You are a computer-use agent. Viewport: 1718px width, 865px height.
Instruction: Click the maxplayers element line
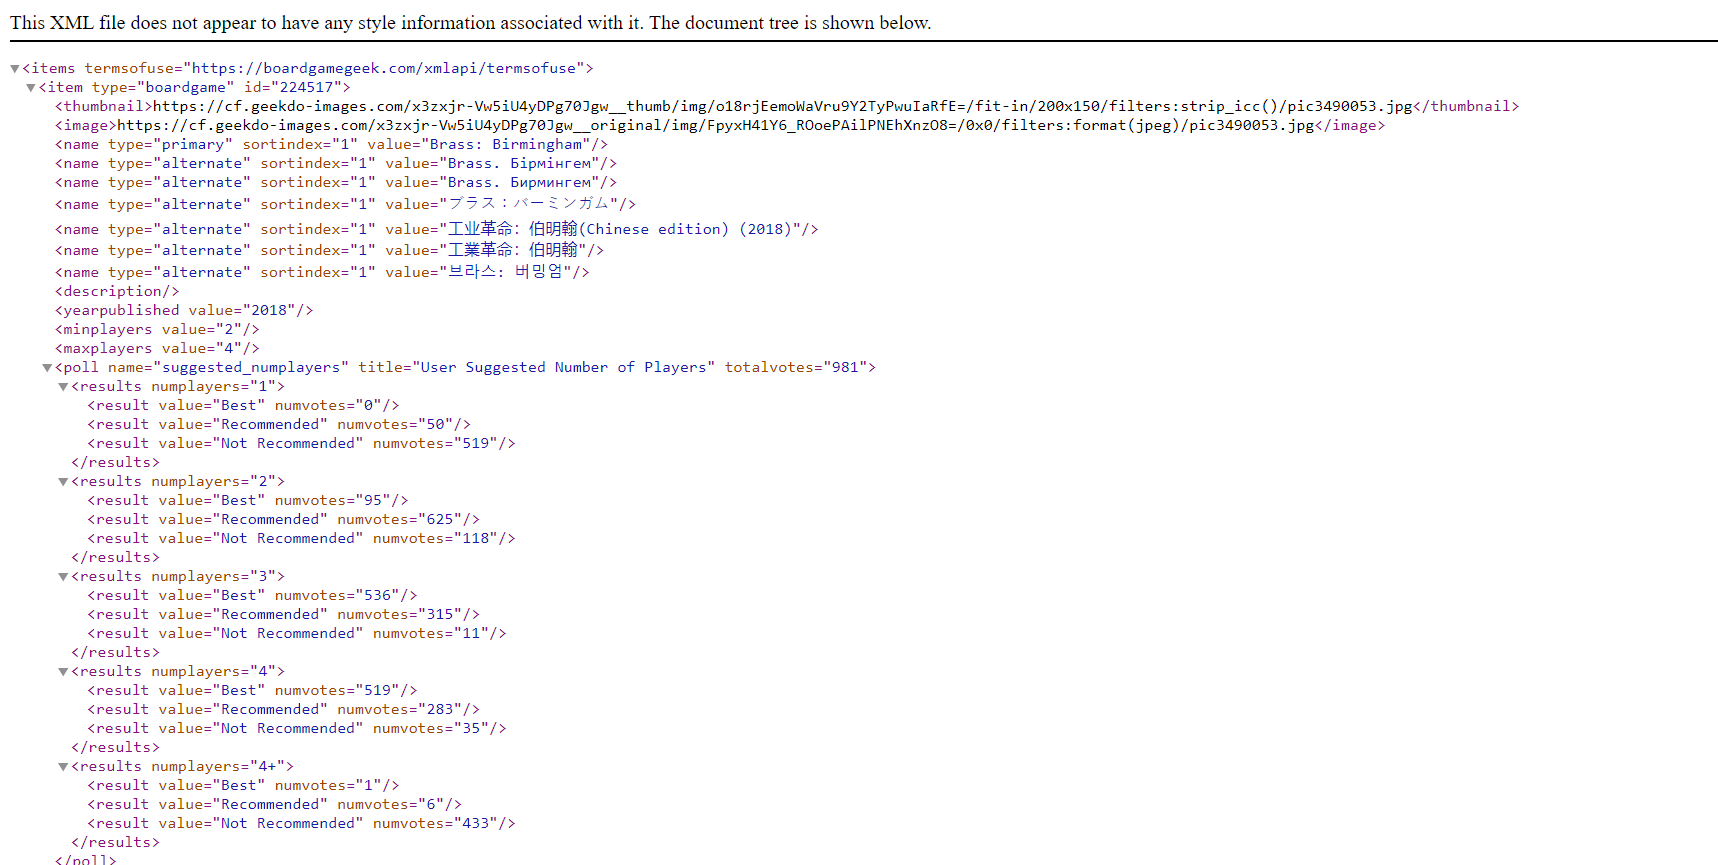coord(157,348)
